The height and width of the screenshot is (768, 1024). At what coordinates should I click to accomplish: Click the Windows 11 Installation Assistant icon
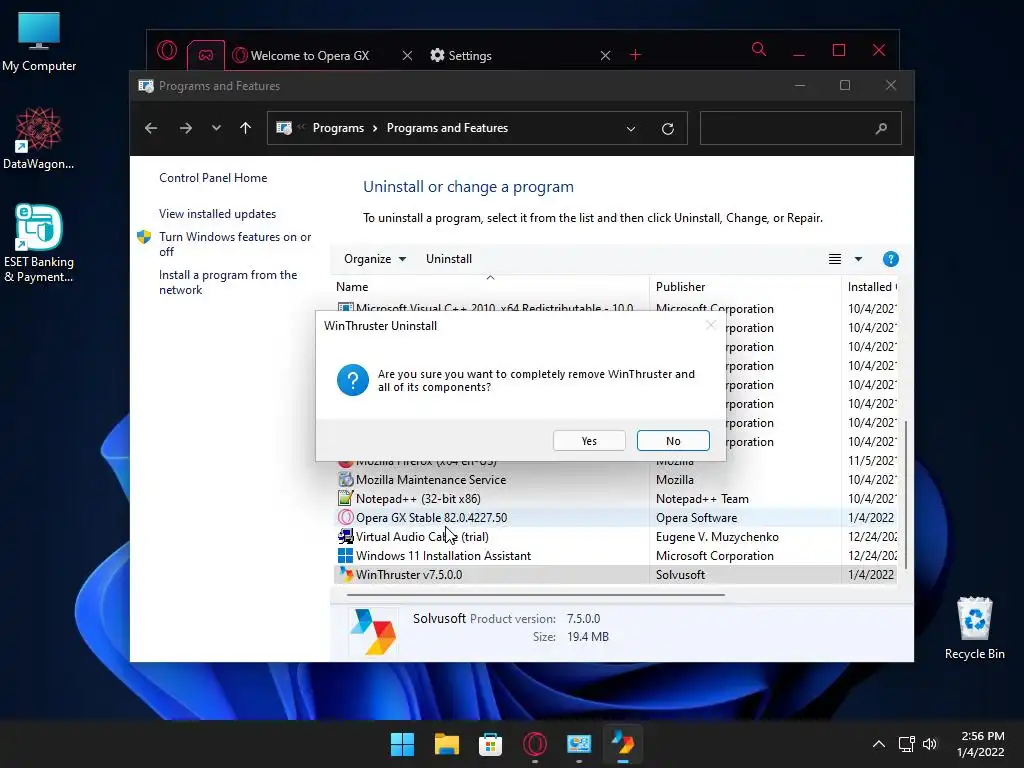[345, 555]
